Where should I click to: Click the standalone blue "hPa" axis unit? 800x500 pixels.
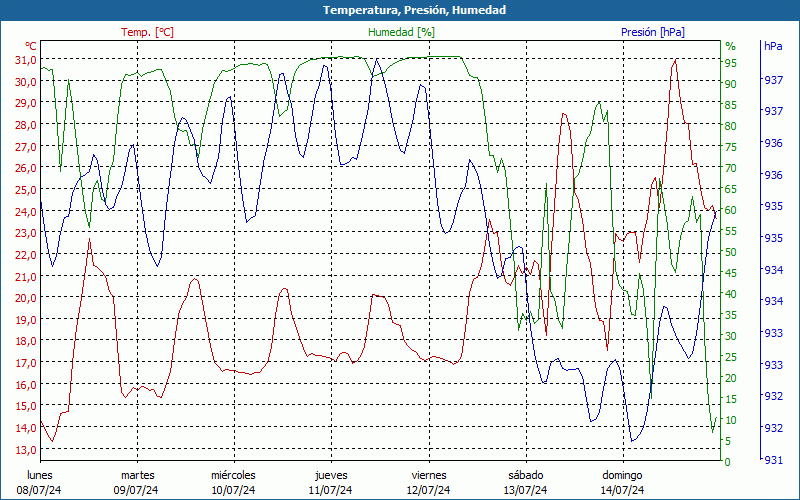[x=773, y=46]
